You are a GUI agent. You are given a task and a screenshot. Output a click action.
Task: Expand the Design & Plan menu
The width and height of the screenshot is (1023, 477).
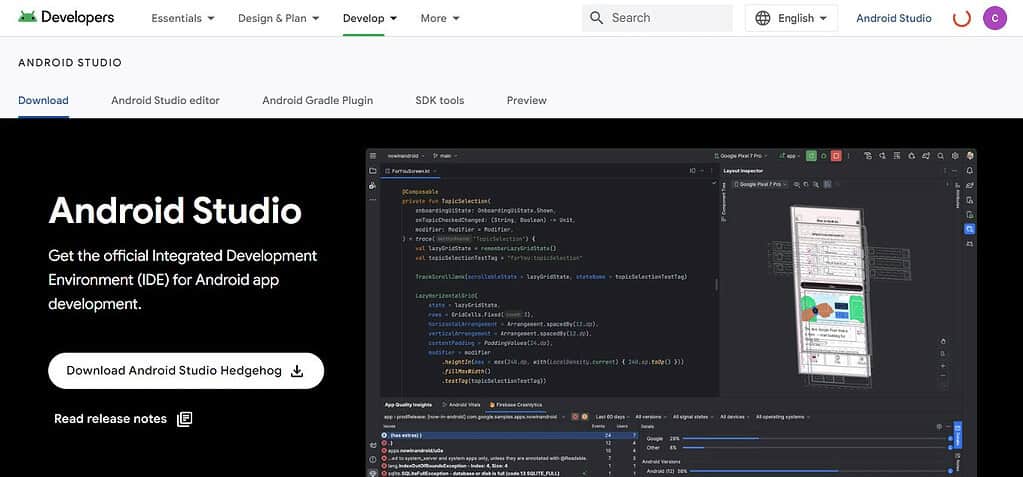tap(279, 18)
